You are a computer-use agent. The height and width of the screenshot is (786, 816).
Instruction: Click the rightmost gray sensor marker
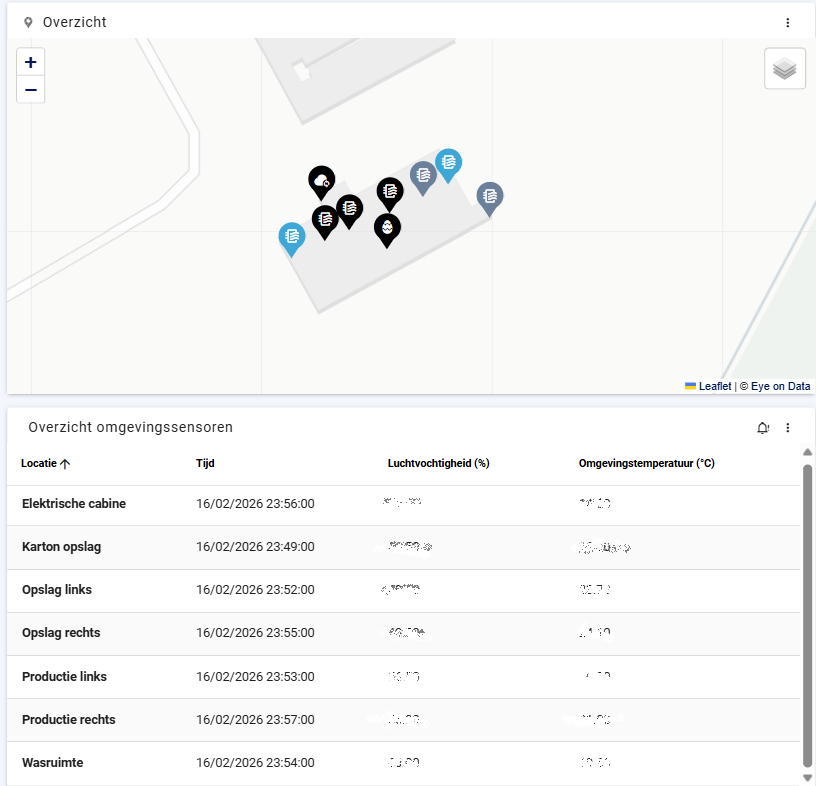[x=490, y=199]
